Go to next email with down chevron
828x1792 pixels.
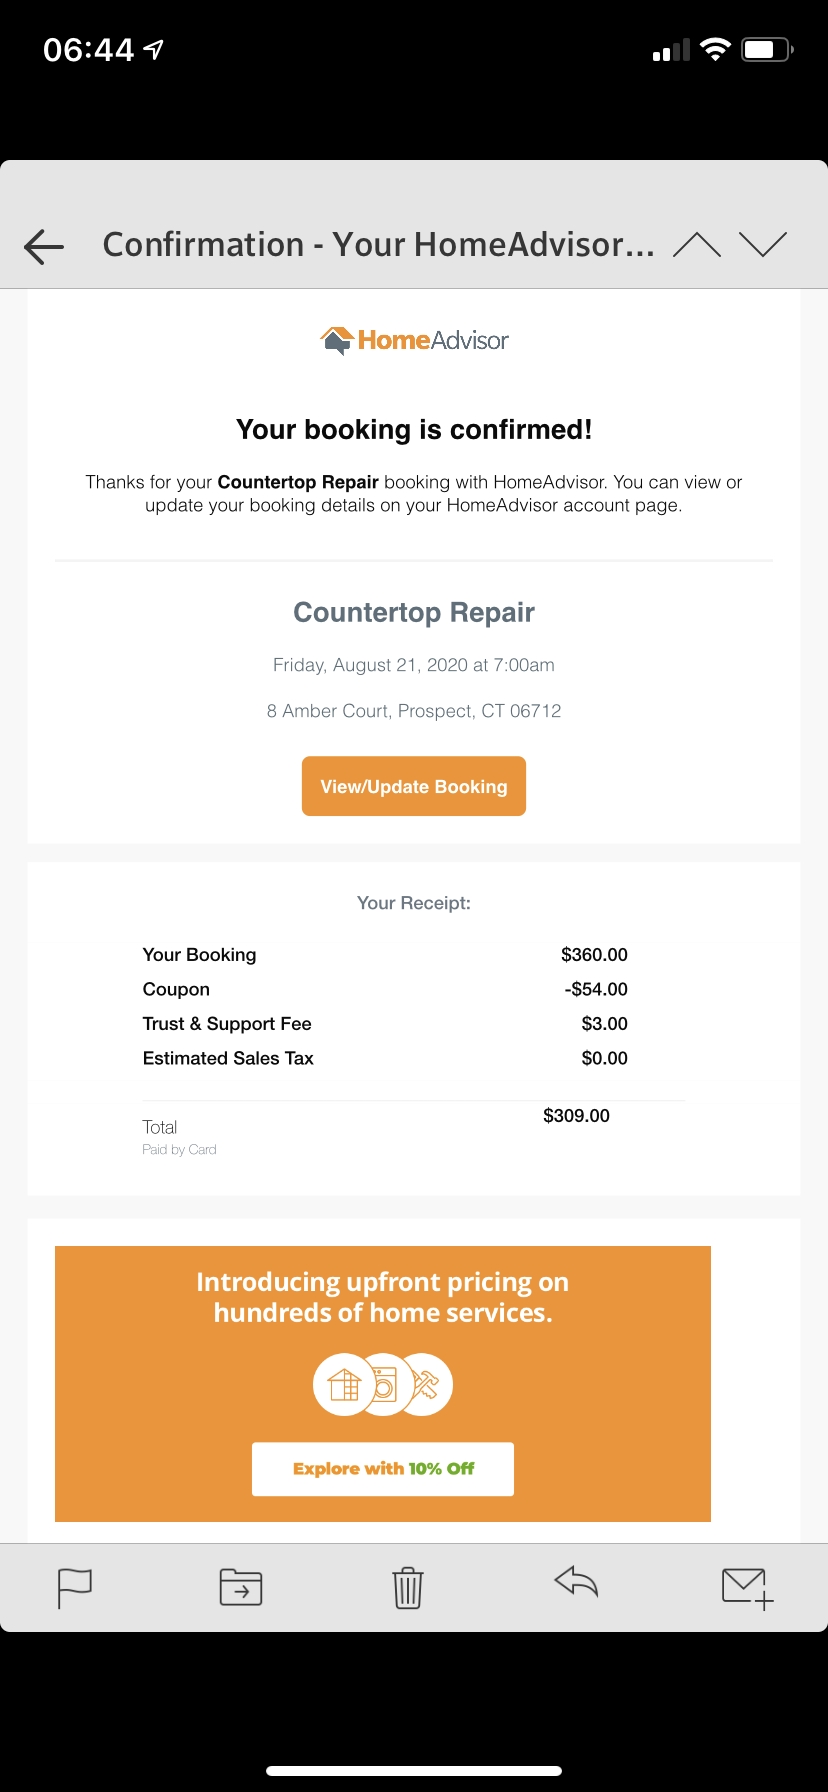763,245
